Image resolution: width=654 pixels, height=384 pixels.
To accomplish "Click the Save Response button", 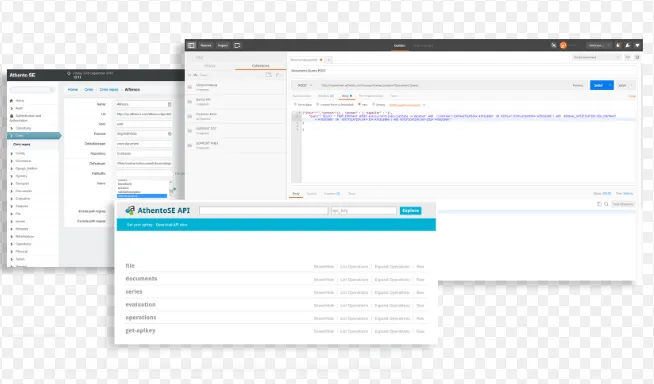I will pyautogui.click(x=623, y=204).
